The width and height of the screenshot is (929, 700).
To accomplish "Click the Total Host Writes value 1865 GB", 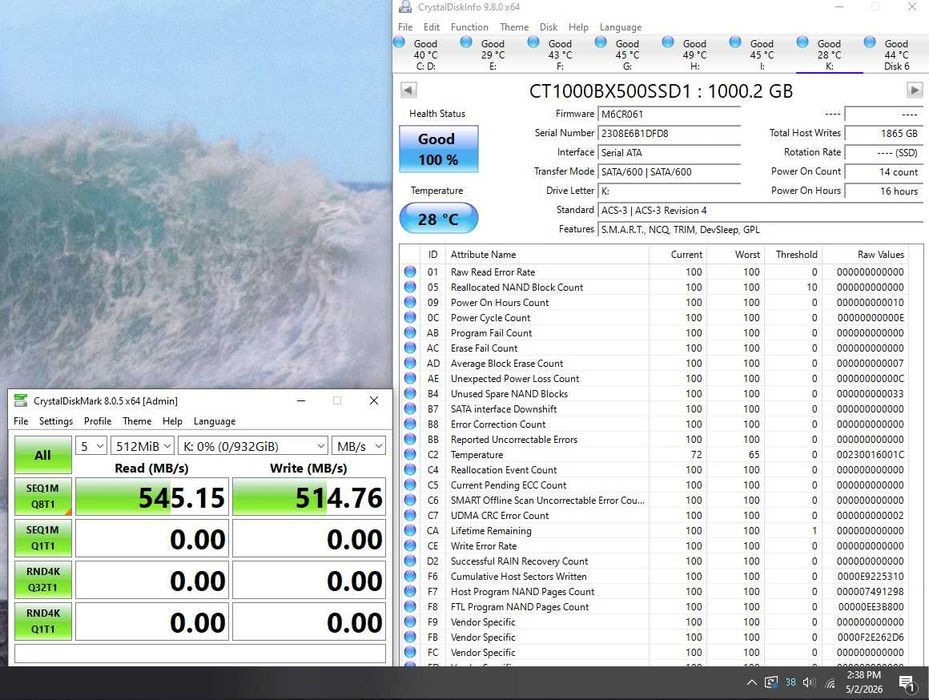I will pyautogui.click(x=883, y=133).
